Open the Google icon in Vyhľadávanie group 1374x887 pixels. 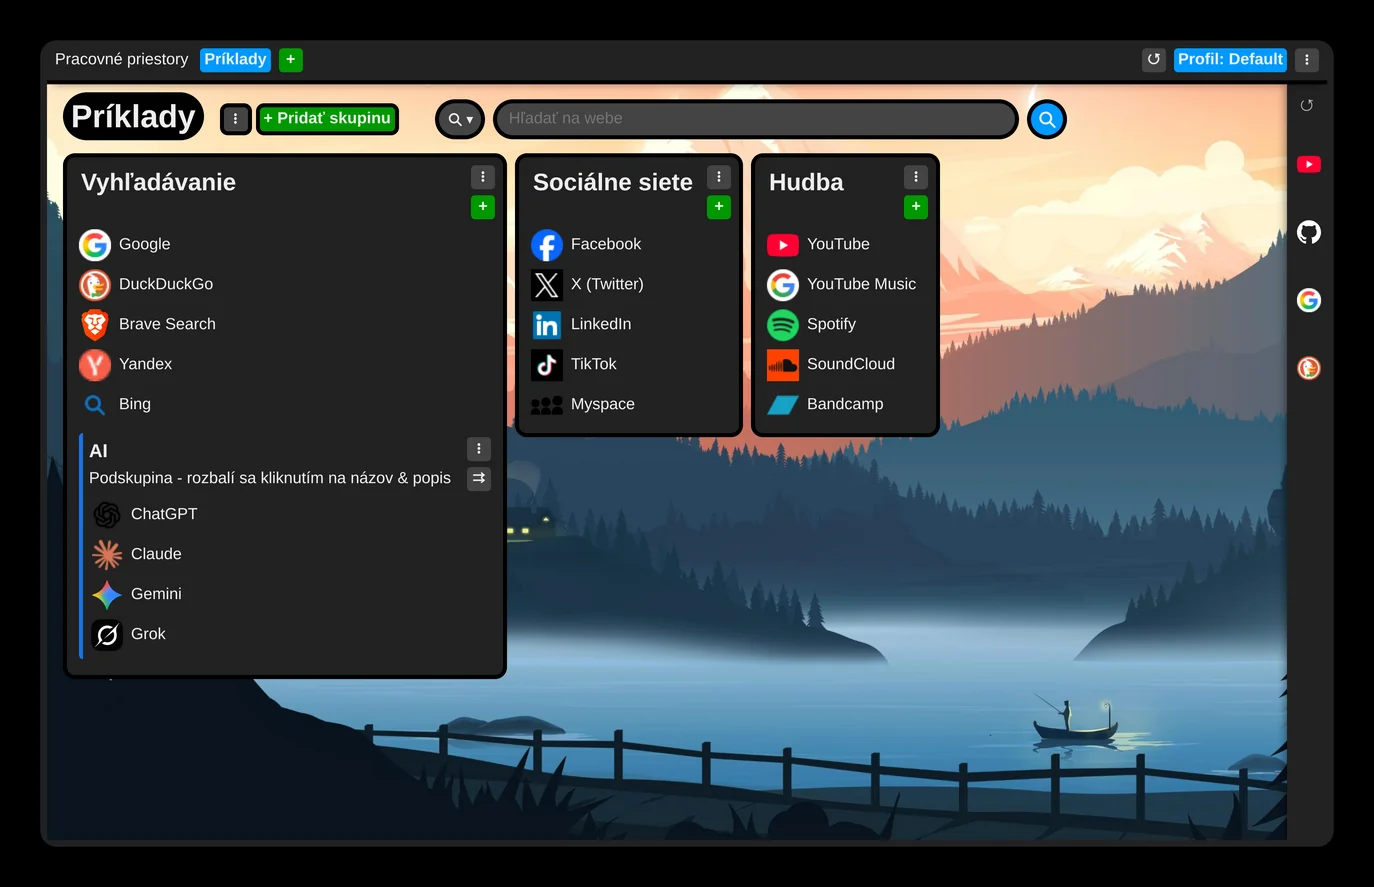(95, 245)
